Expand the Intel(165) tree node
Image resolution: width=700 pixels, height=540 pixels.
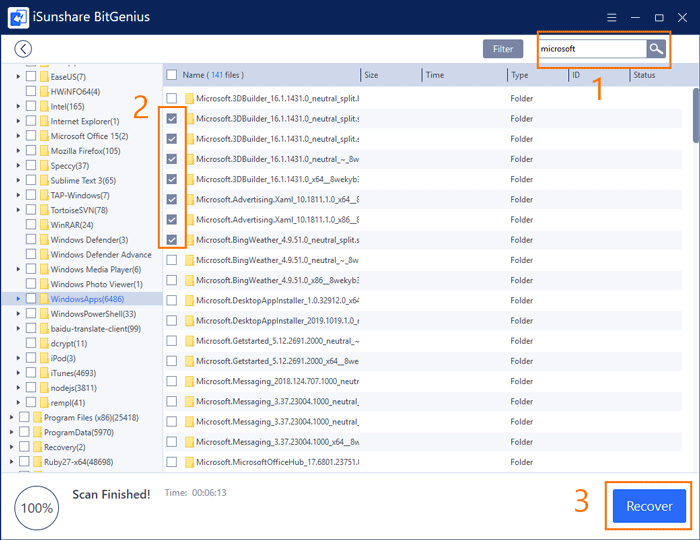pos(18,106)
